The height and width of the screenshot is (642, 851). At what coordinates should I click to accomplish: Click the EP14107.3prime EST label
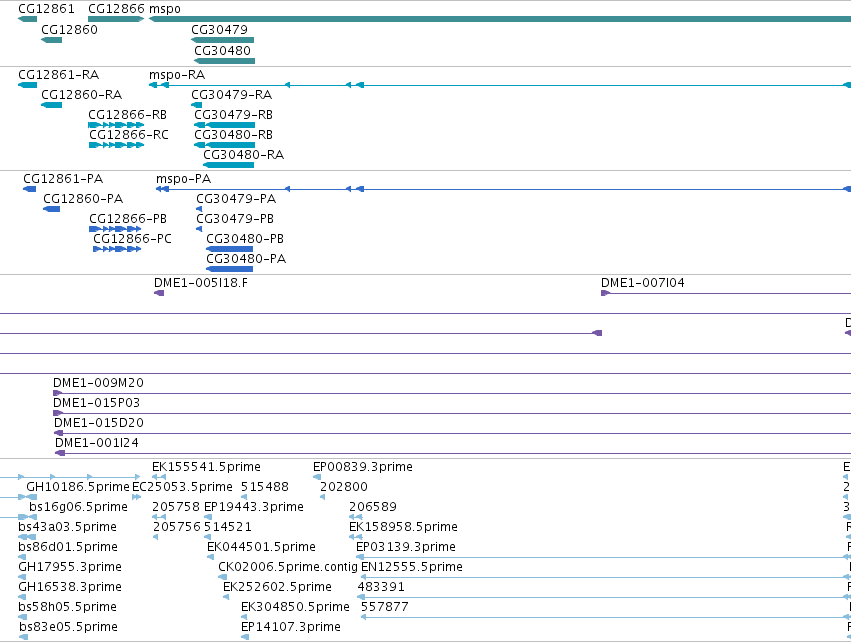pos(290,627)
